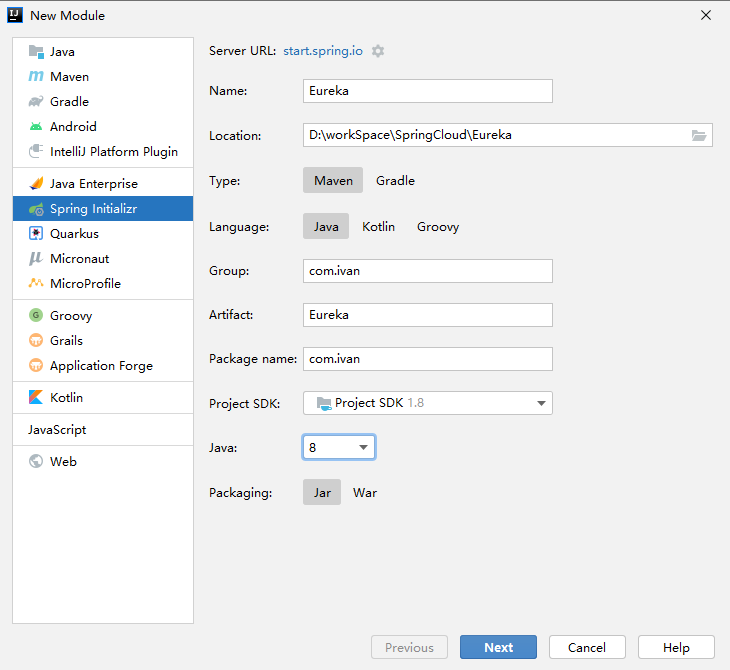The width and height of the screenshot is (730, 670).
Task: Select the Java folder icon in sidebar
Action: tap(36, 51)
